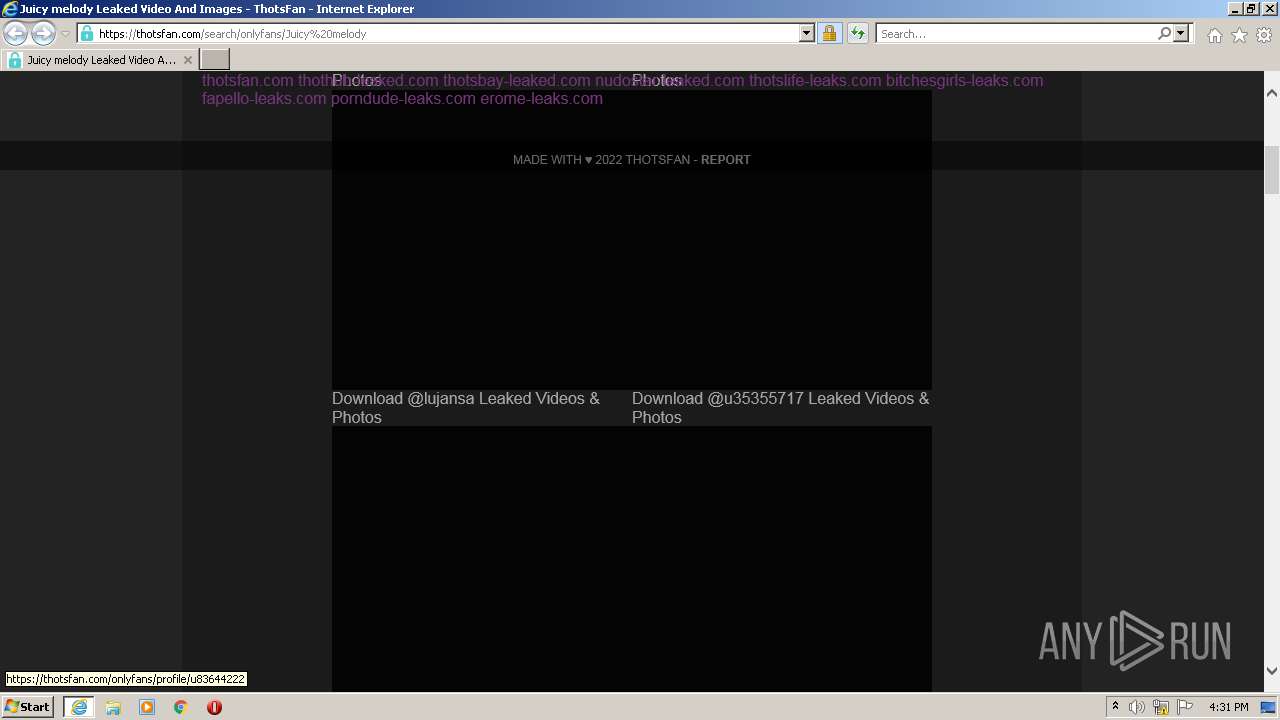
Task: Minimize the Internet Explorer window
Action: point(1234,9)
